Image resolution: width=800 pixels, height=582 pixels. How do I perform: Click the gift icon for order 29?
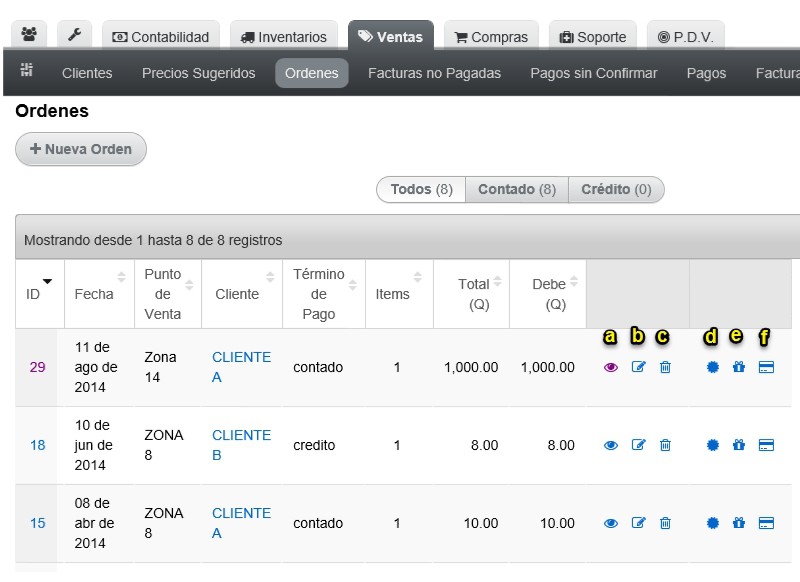coord(739,367)
